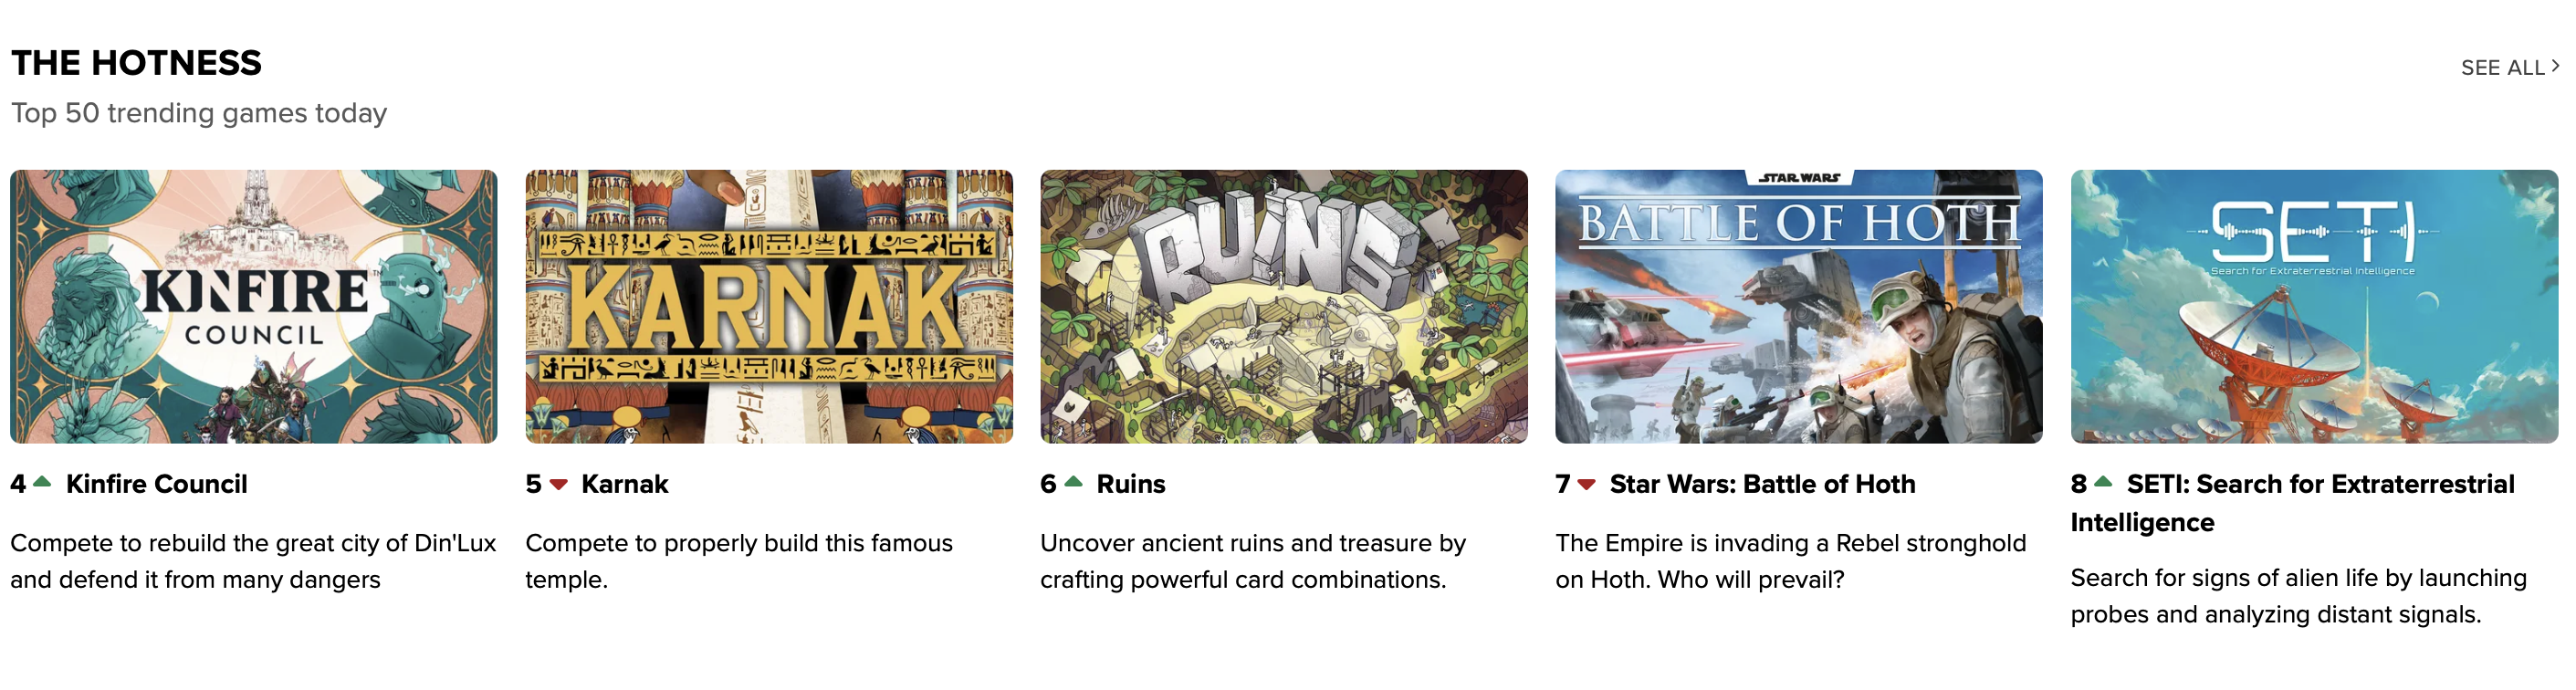
Task: Open the Karnak cover image
Action: [x=769, y=307]
